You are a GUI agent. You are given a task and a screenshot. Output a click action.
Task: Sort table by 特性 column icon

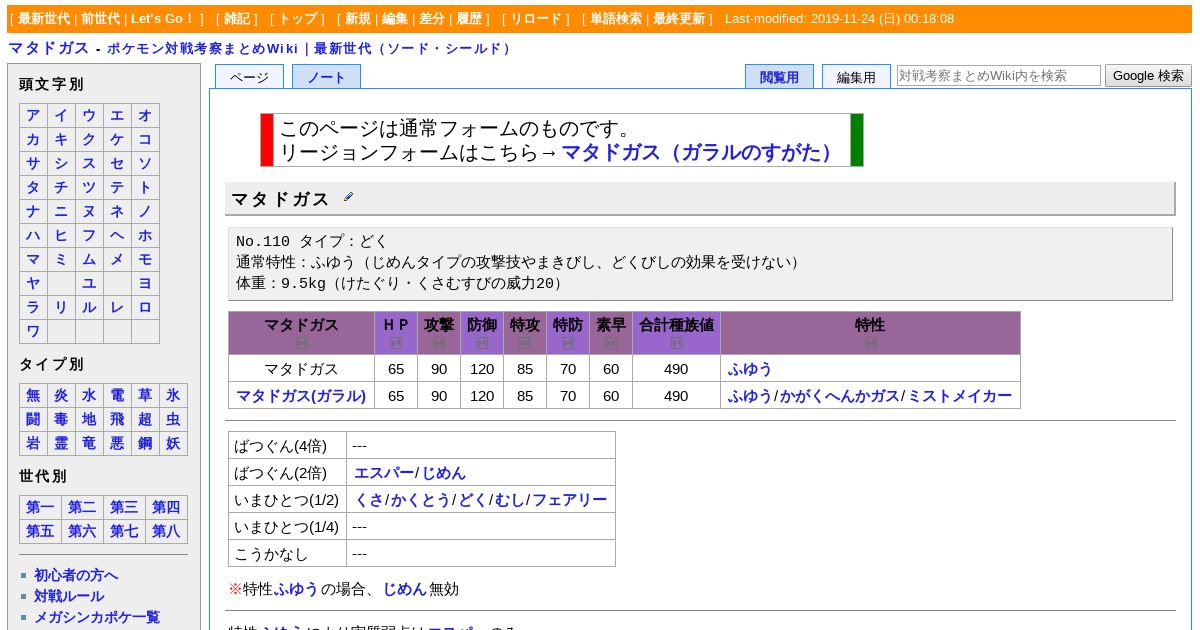click(x=871, y=343)
